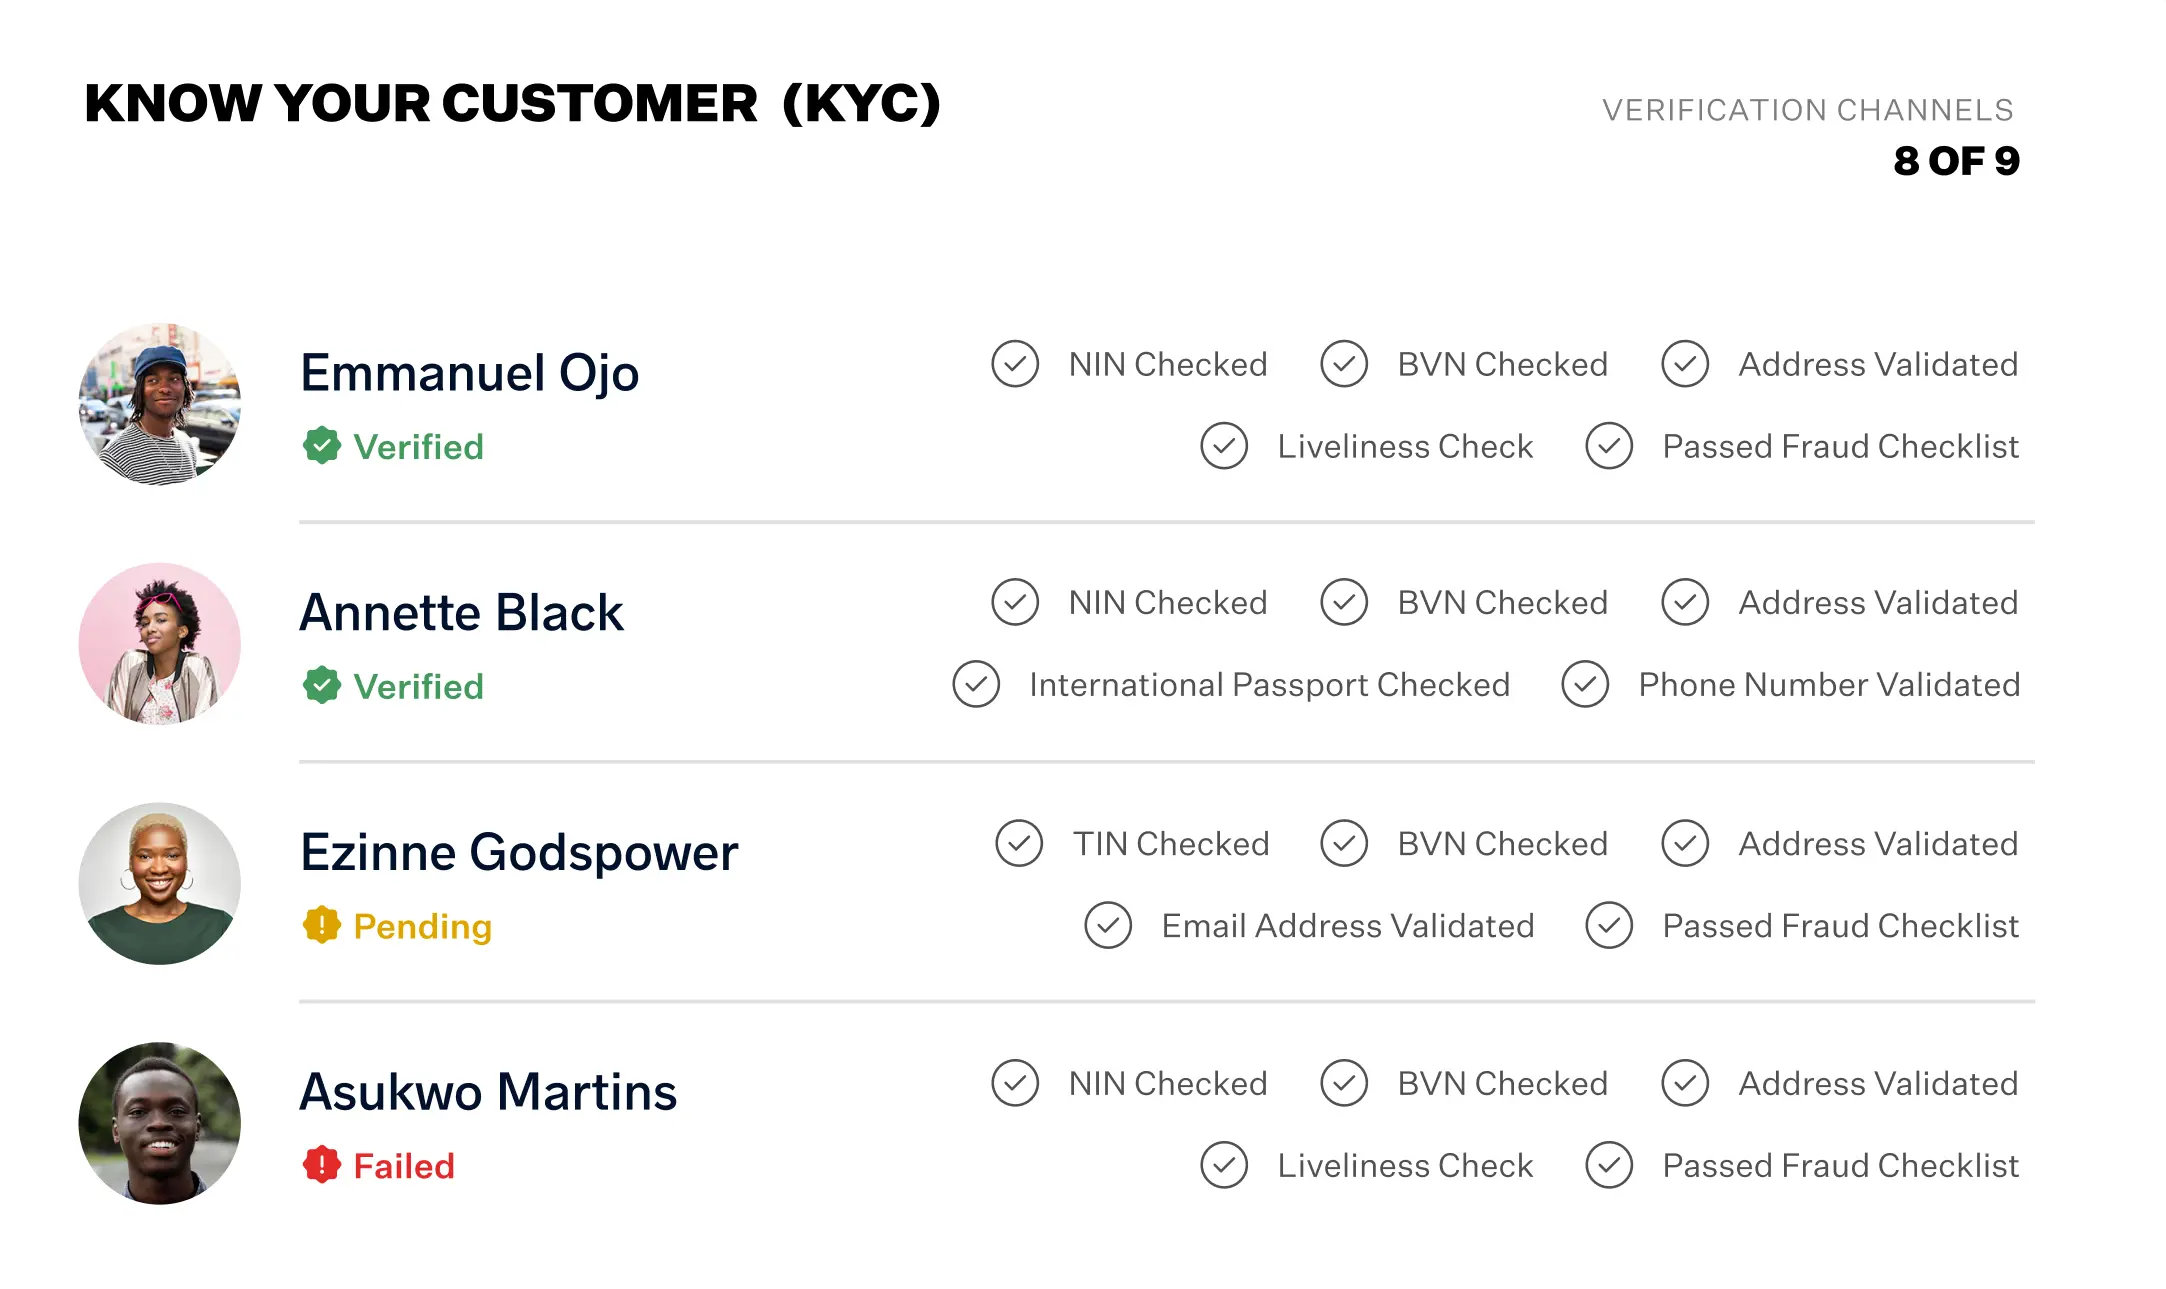Click the Pending status label
The height and width of the screenshot is (1289, 2166).
(422, 927)
